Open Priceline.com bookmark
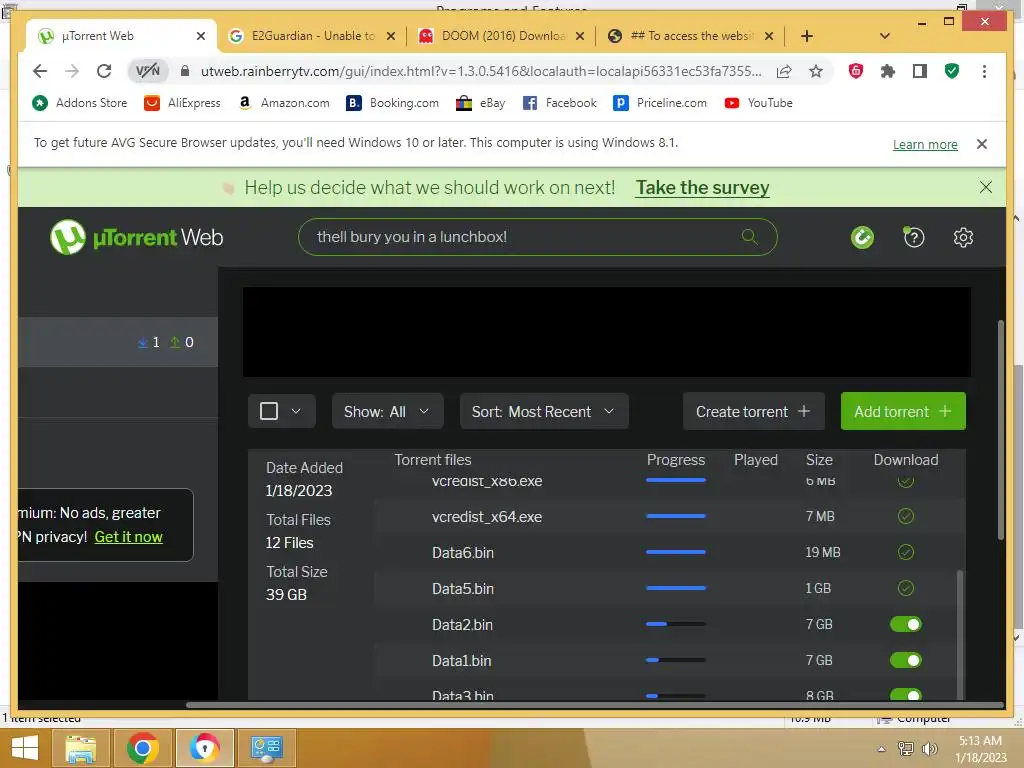This screenshot has height=768, width=1024. [x=660, y=103]
